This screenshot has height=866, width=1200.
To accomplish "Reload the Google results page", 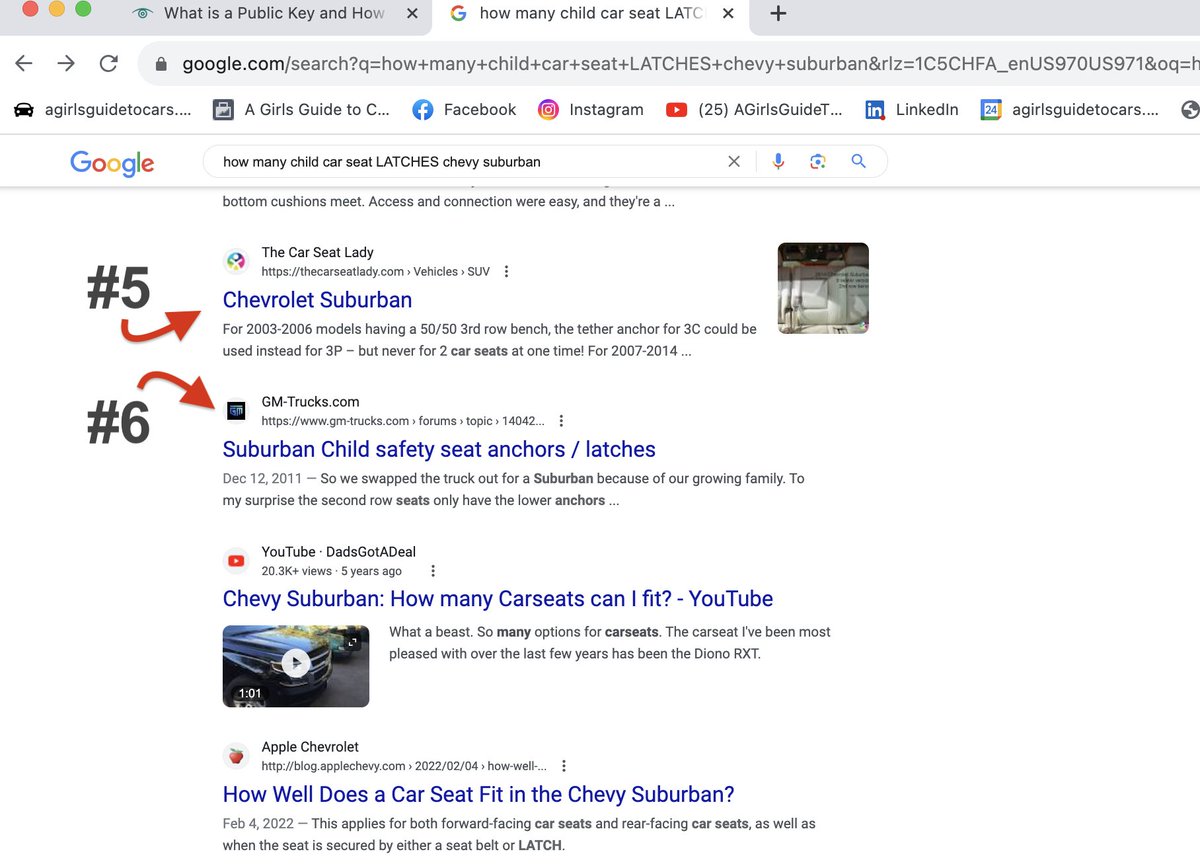I will click(109, 64).
